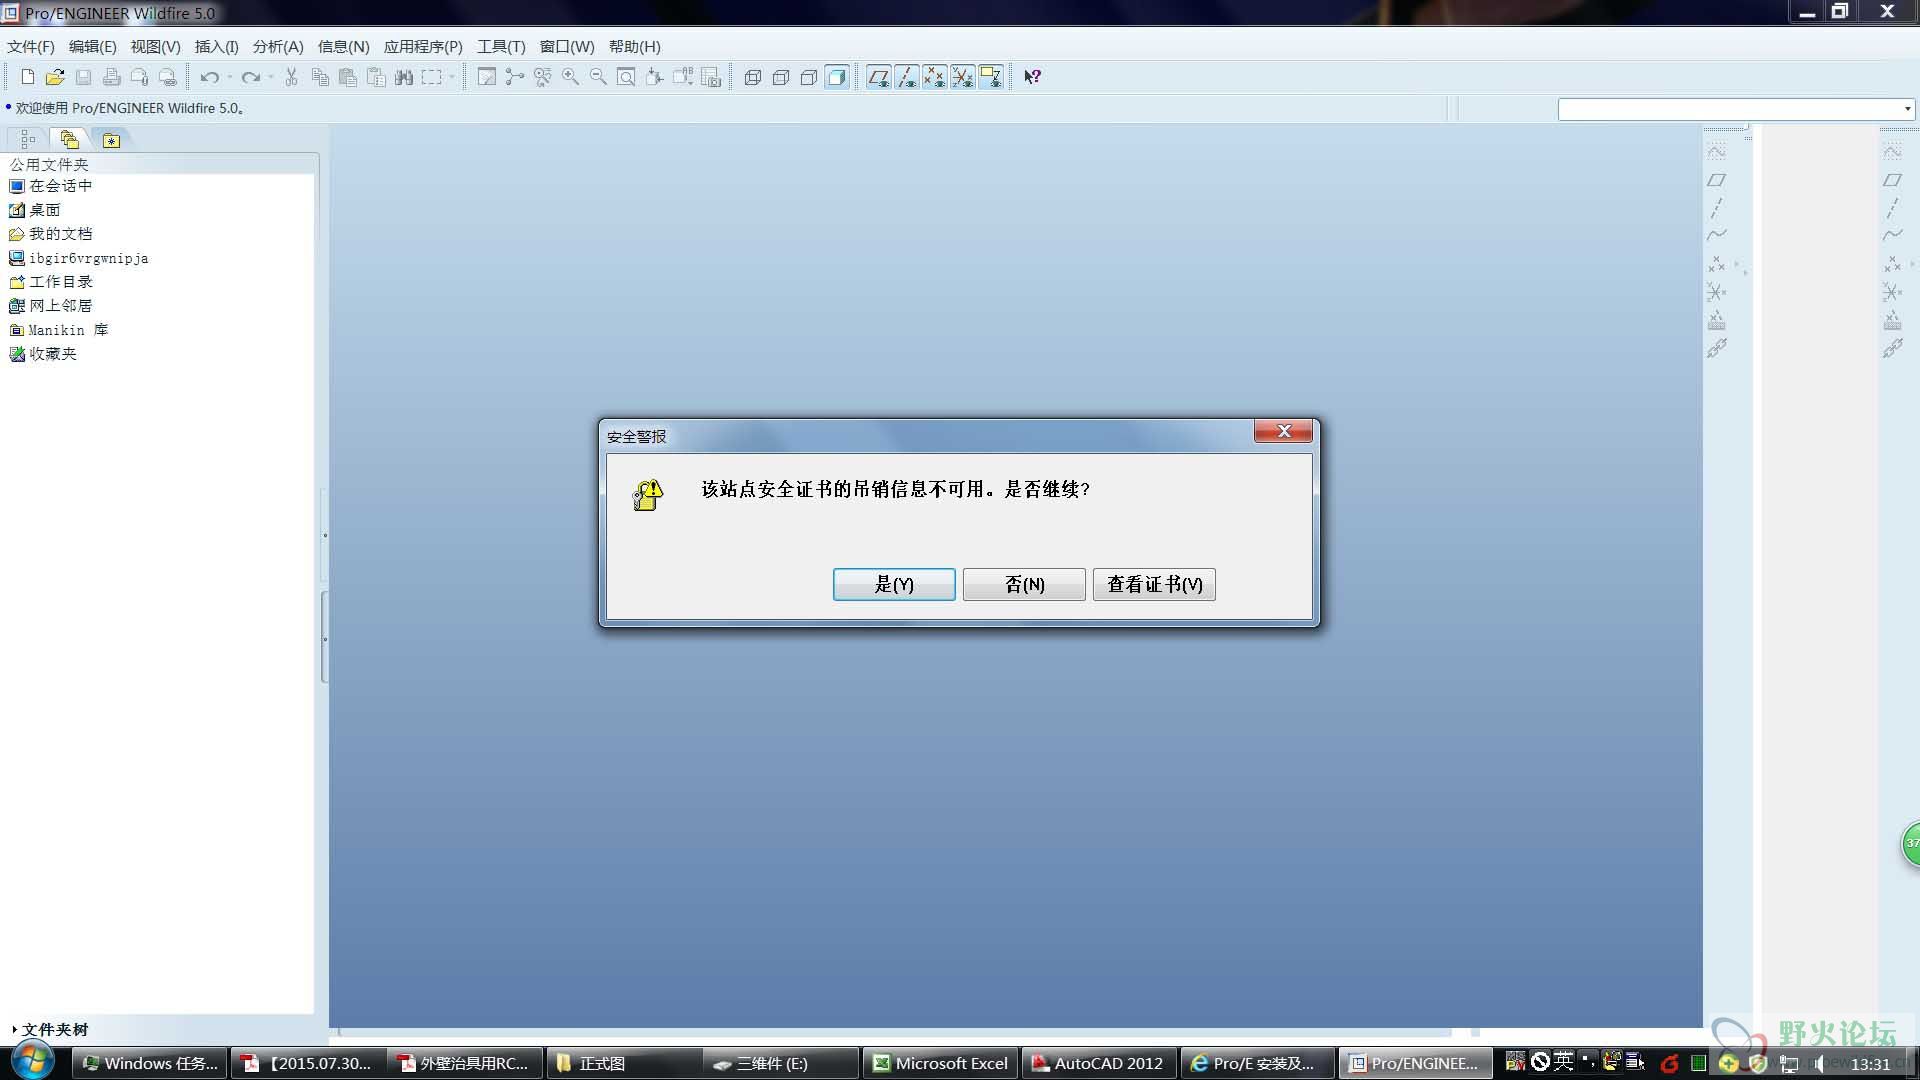Switch to Microsoft Excel on the taskbar

pyautogui.click(x=941, y=1063)
